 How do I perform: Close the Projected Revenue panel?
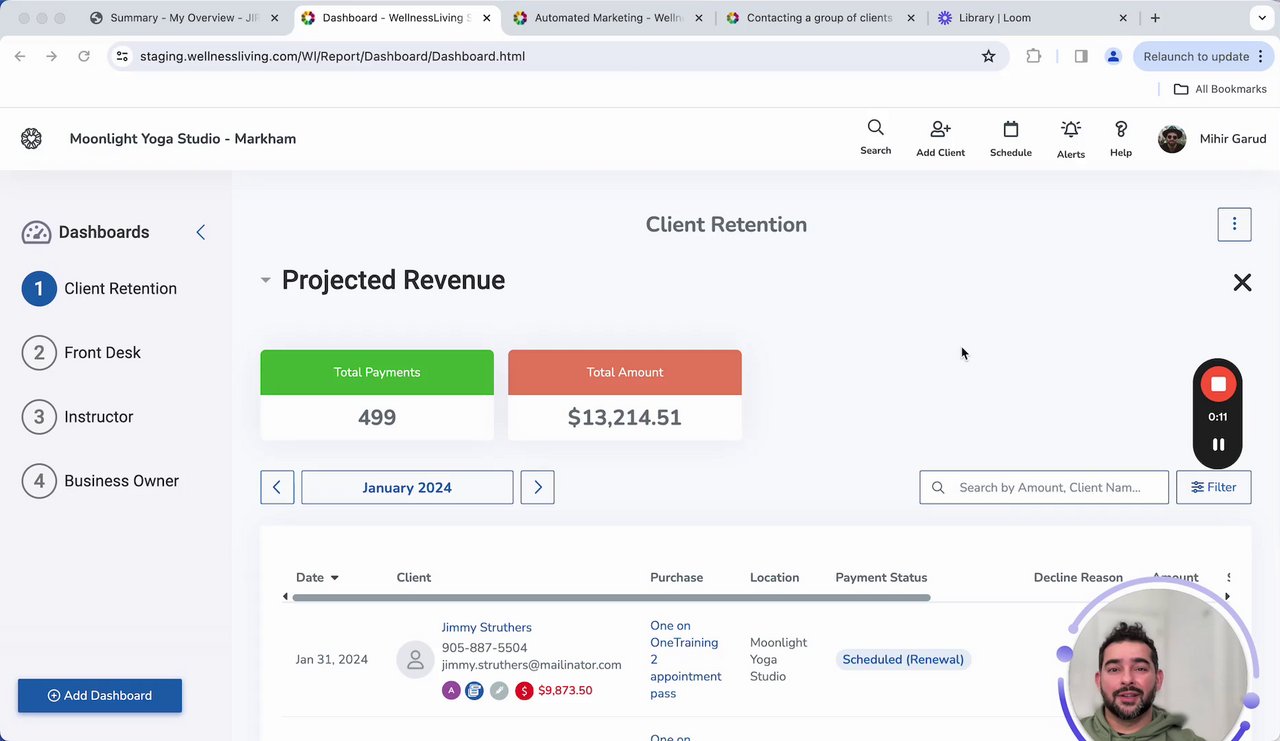click(x=1242, y=283)
